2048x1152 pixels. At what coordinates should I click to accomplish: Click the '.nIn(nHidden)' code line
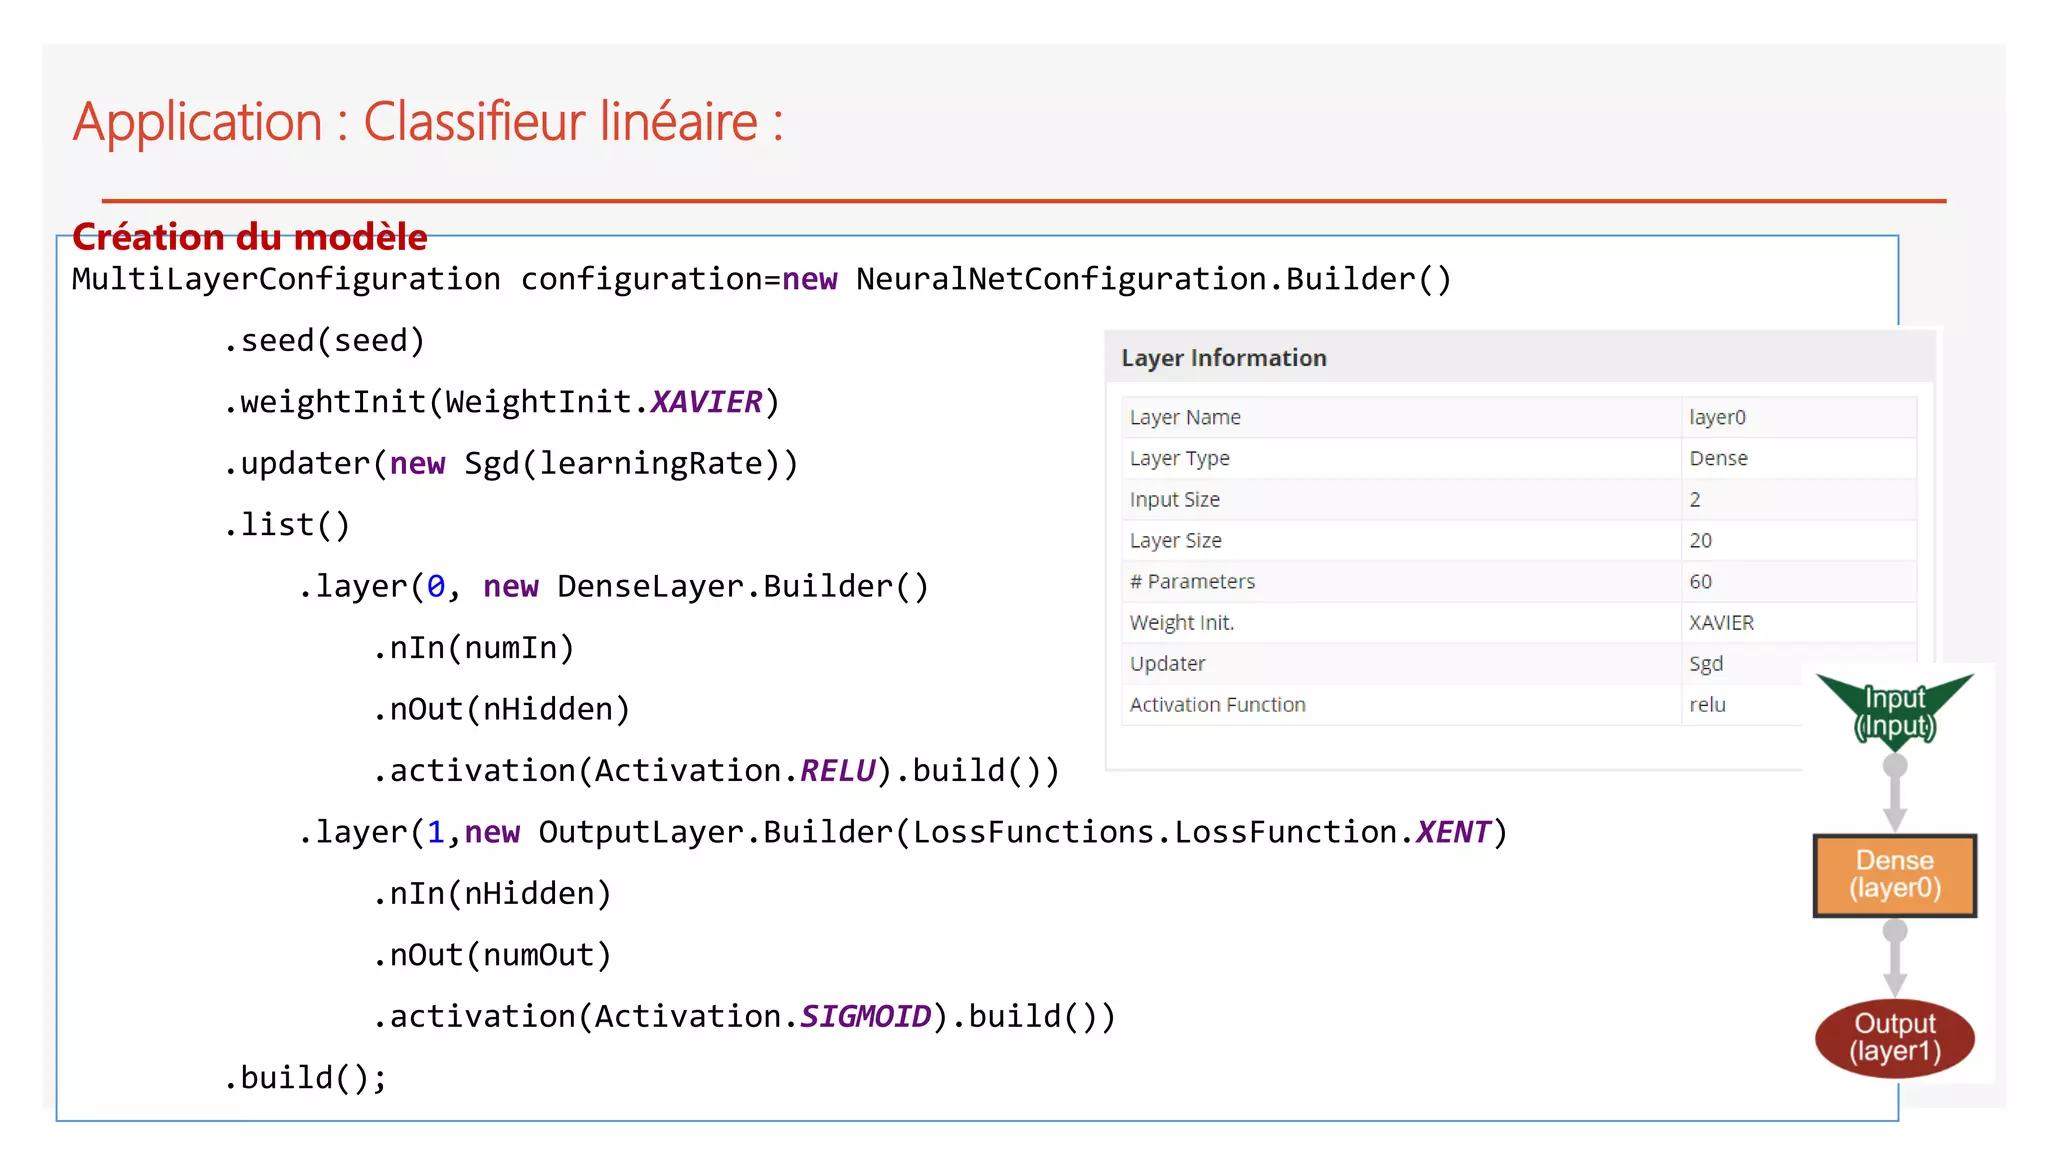click(492, 894)
